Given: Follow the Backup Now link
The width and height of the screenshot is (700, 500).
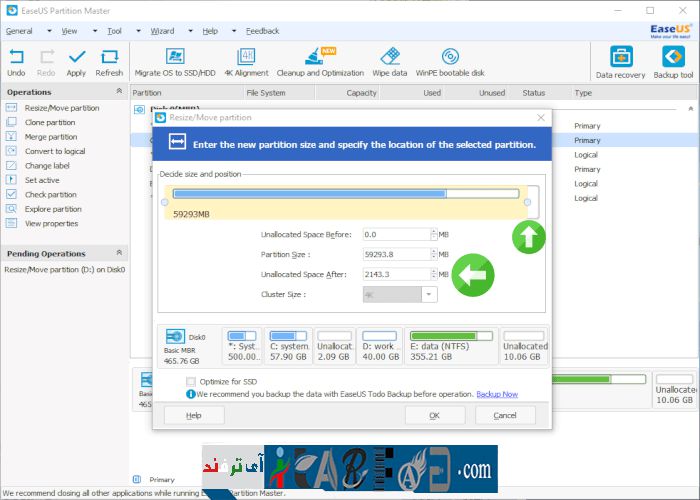Looking at the screenshot, I should 497,395.
